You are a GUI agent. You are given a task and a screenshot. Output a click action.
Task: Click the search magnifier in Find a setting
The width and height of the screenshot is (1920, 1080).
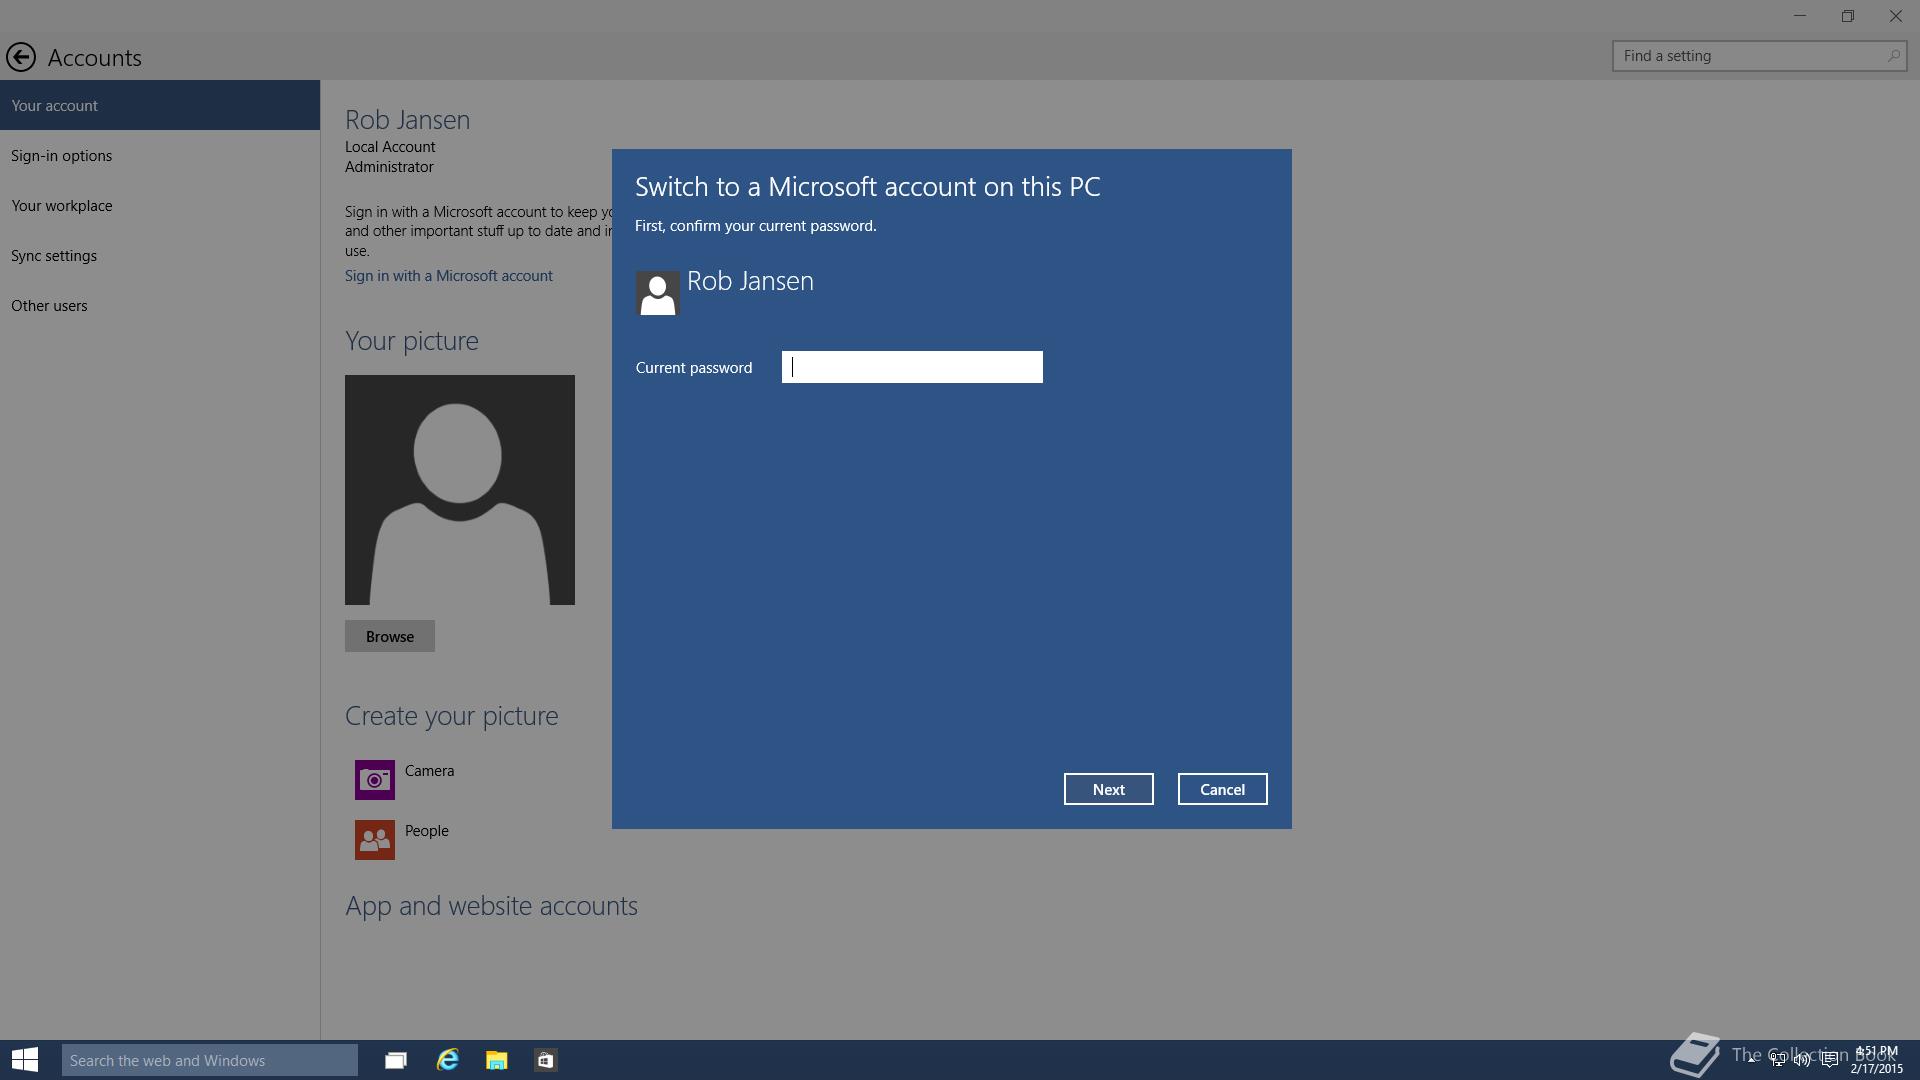click(1893, 56)
